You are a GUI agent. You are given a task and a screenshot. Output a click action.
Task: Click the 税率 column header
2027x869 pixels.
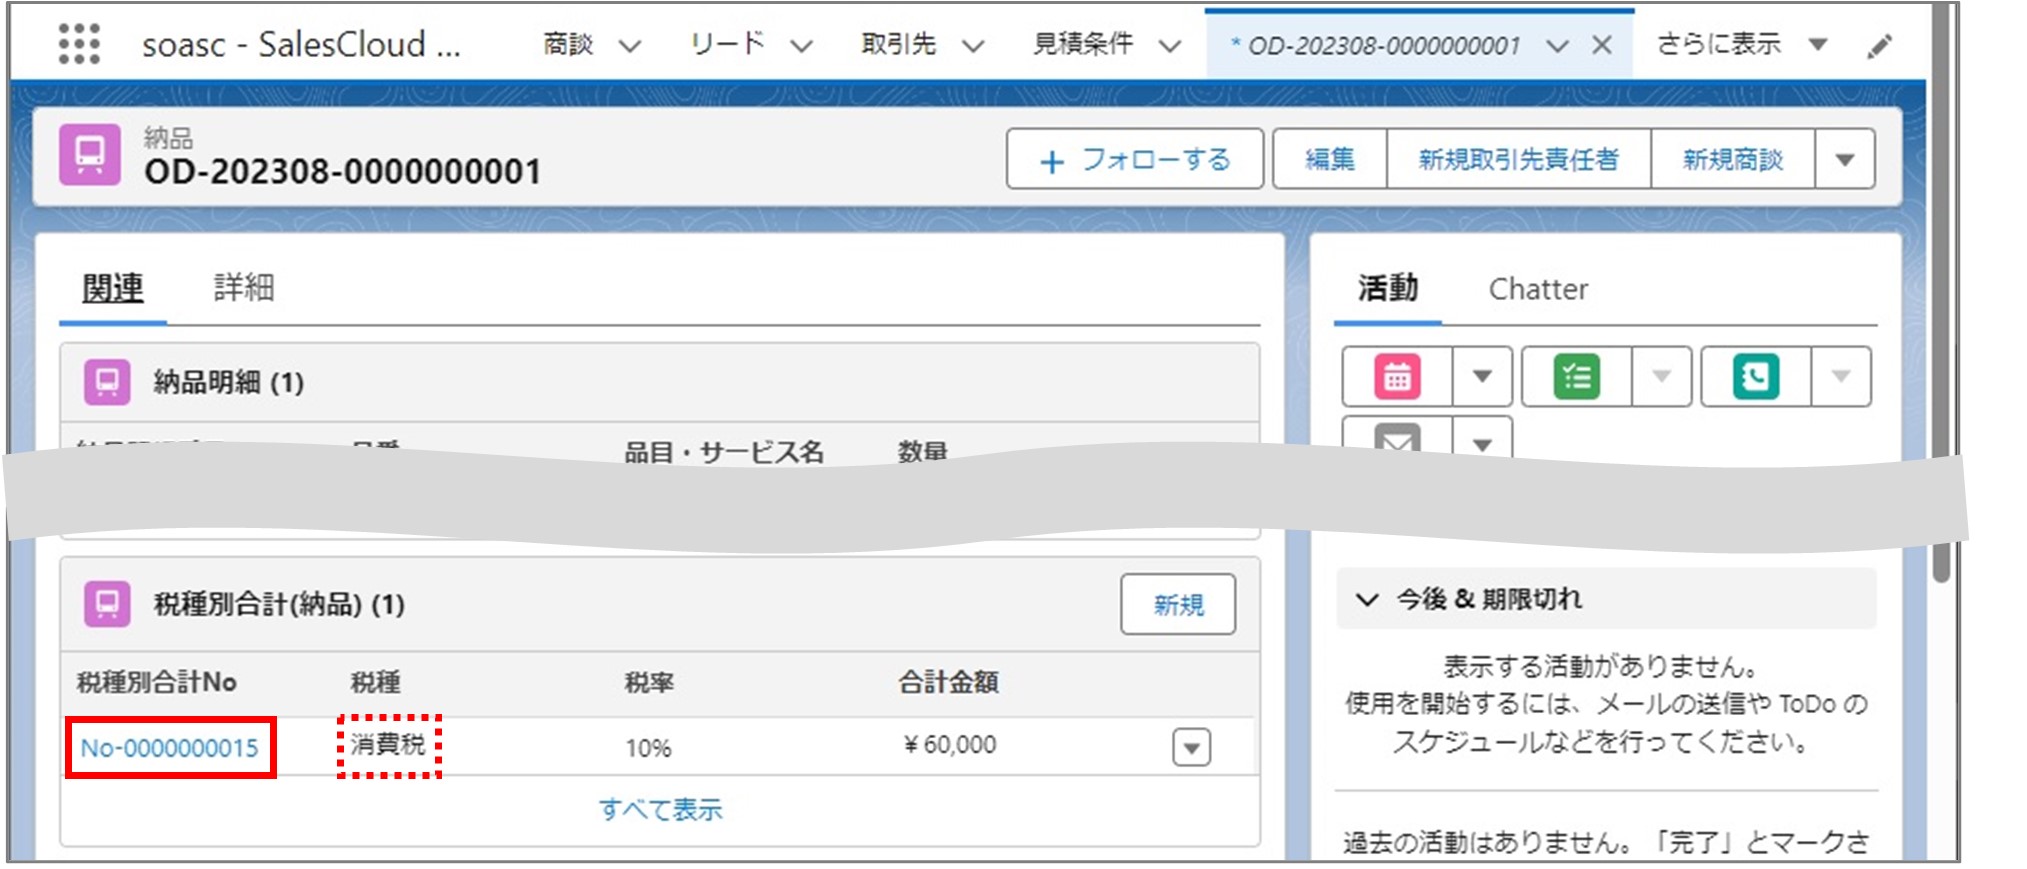click(x=649, y=682)
